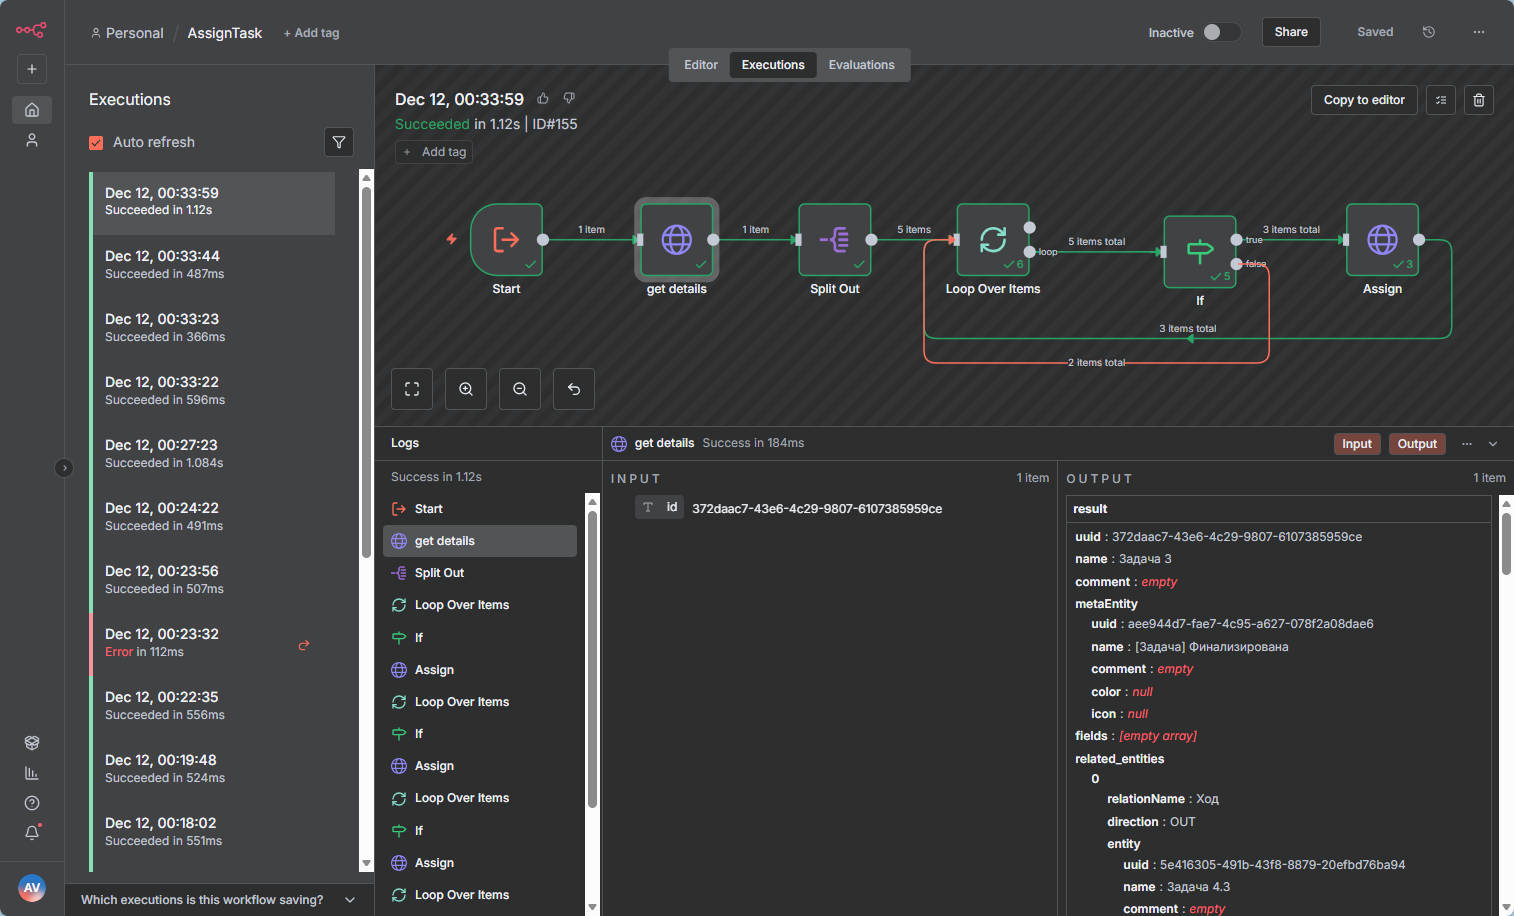
Task: Click the Copy to editor button
Action: point(1363,100)
